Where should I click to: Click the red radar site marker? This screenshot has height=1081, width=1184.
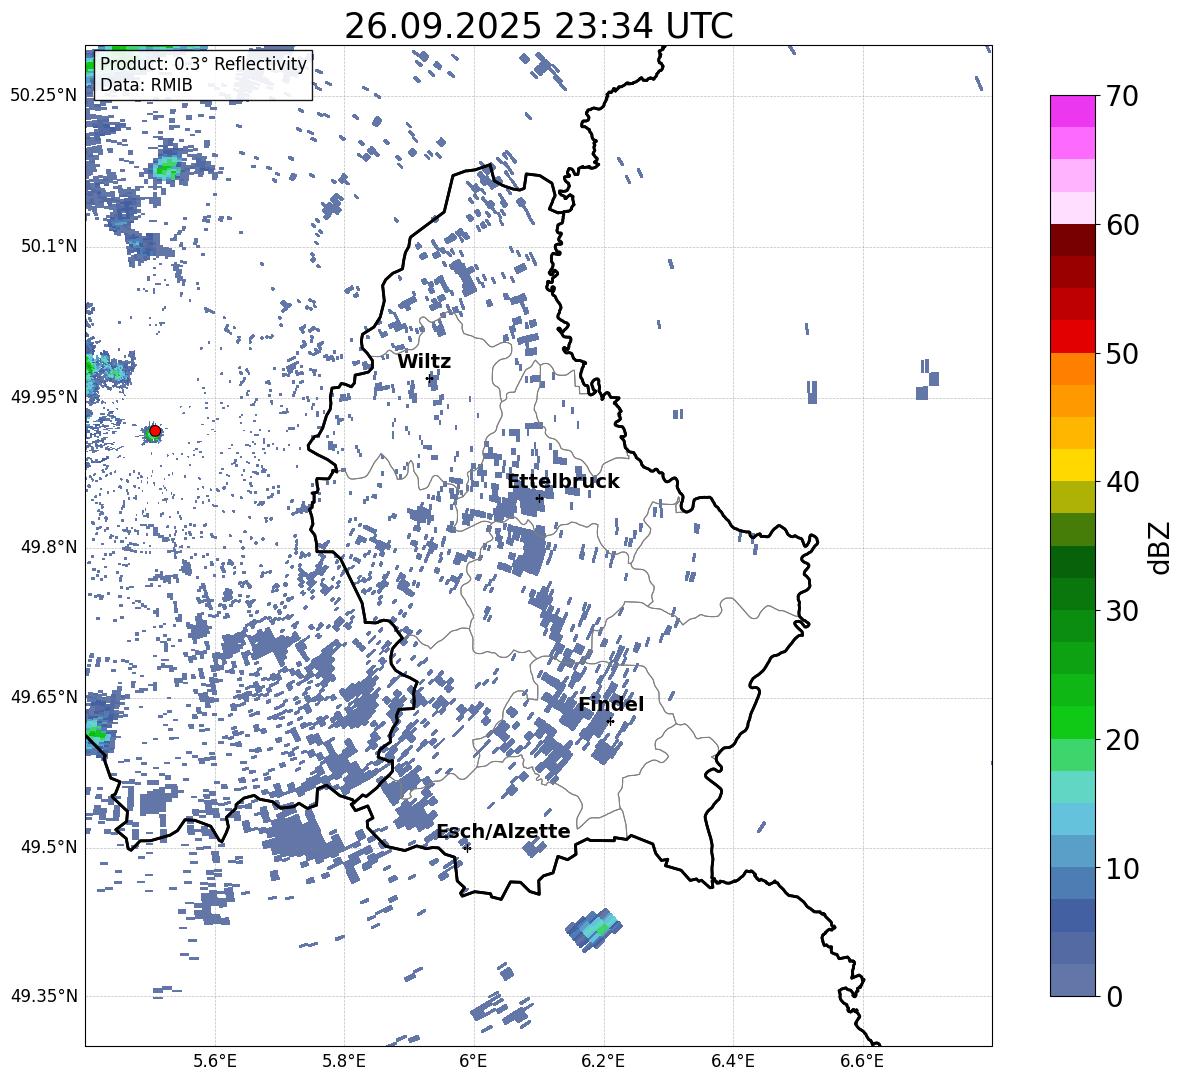(x=155, y=431)
